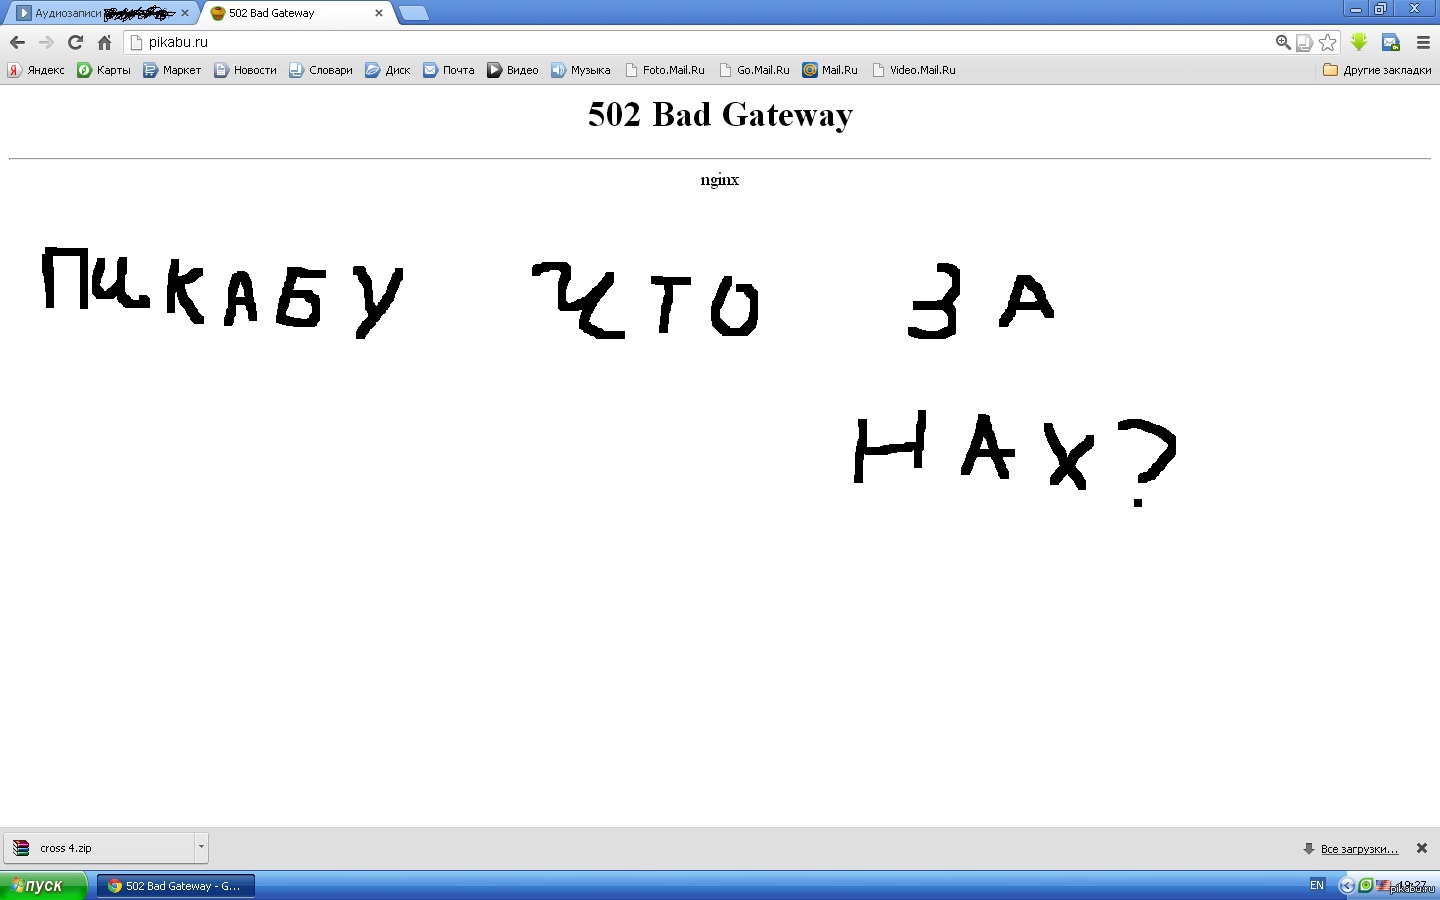Go back with the back arrow
Screen dimensions: 1440x900
17,42
